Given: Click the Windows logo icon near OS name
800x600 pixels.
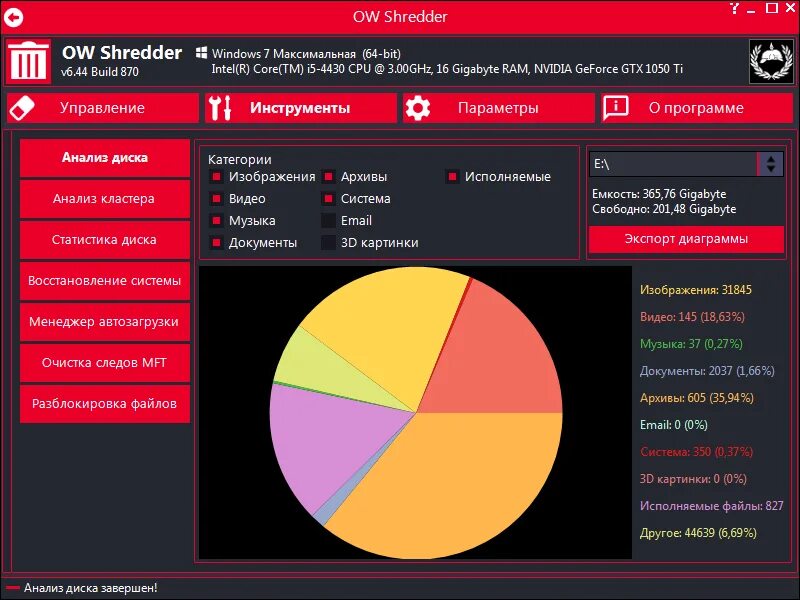Looking at the screenshot, I should [x=202, y=53].
